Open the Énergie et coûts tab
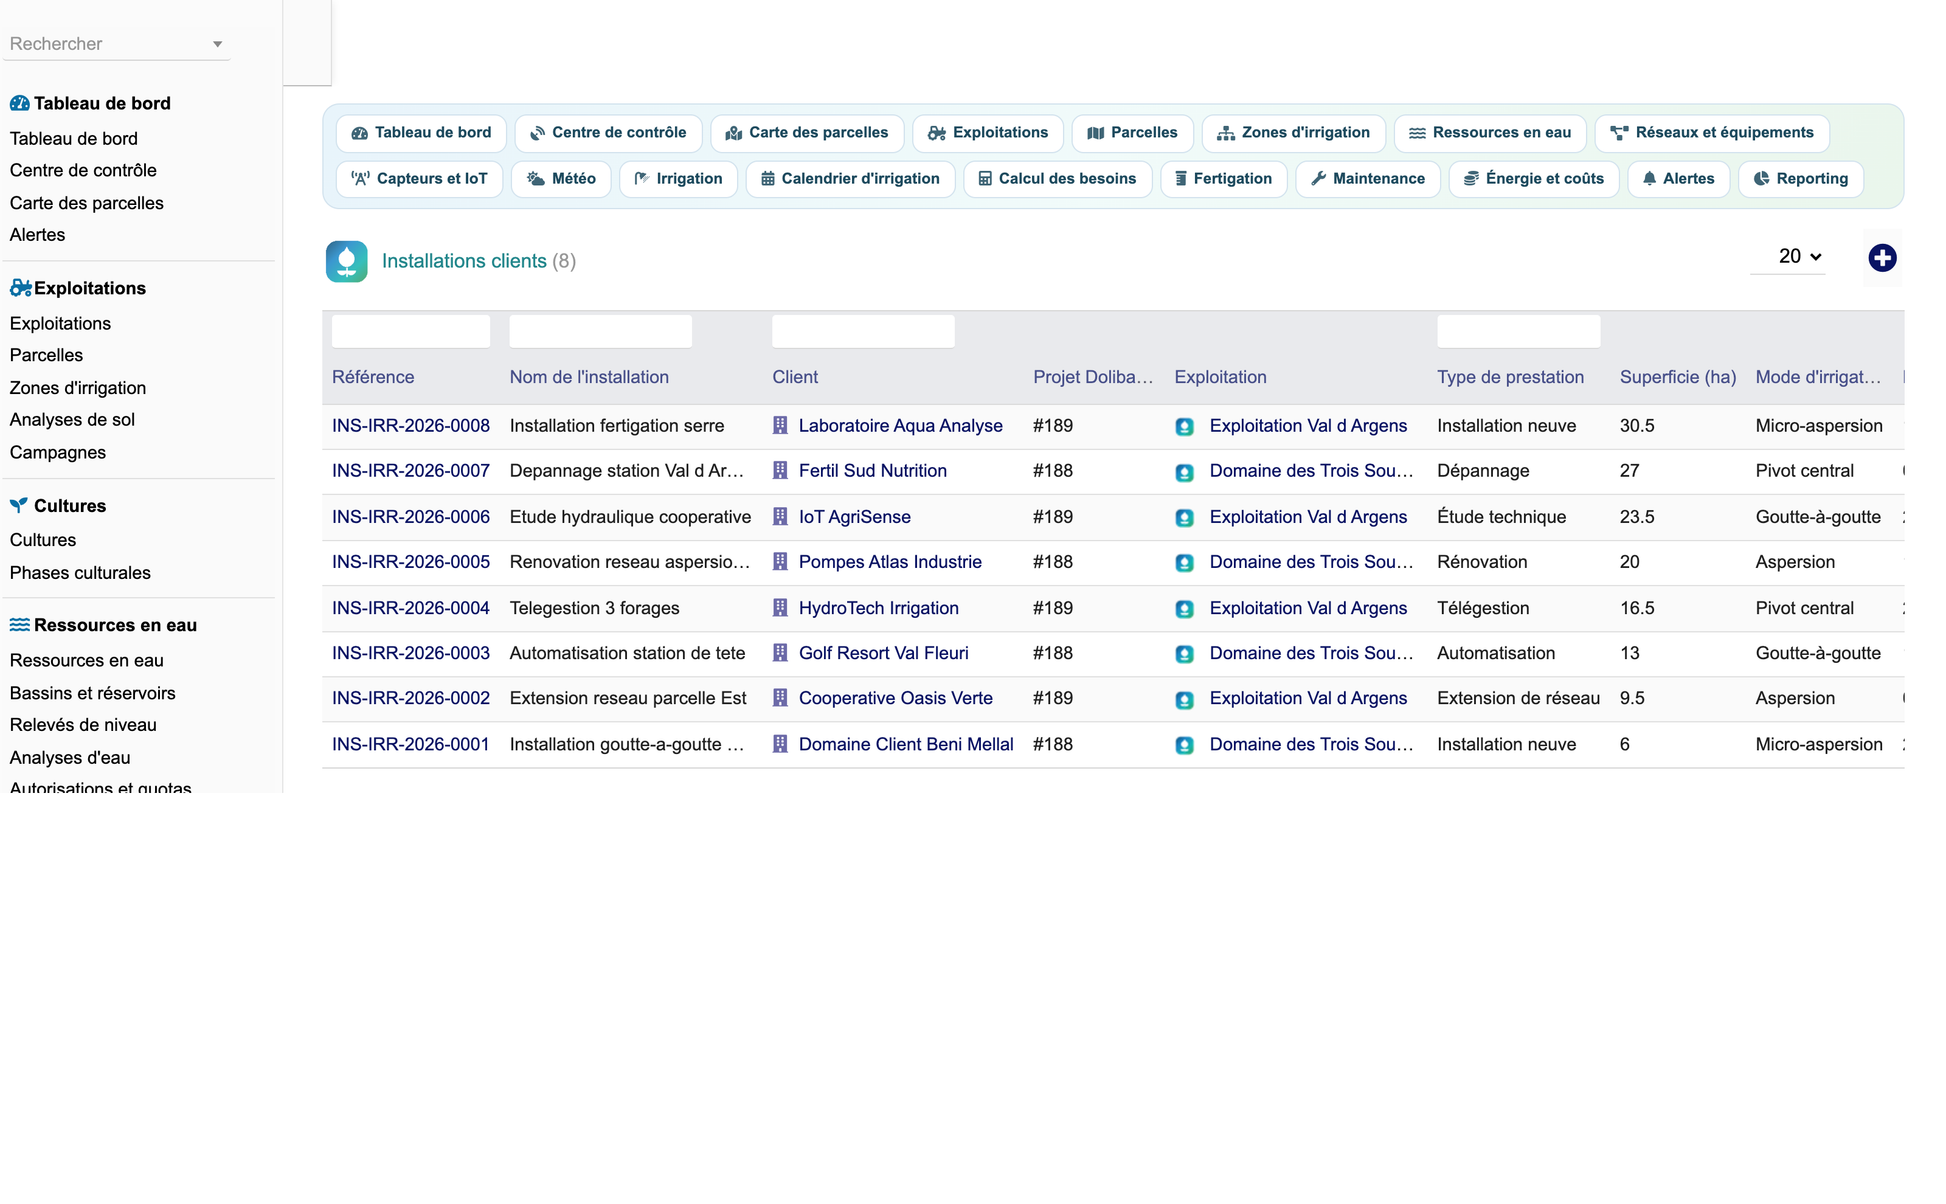This screenshot has width=1946, height=1204. tap(1533, 179)
